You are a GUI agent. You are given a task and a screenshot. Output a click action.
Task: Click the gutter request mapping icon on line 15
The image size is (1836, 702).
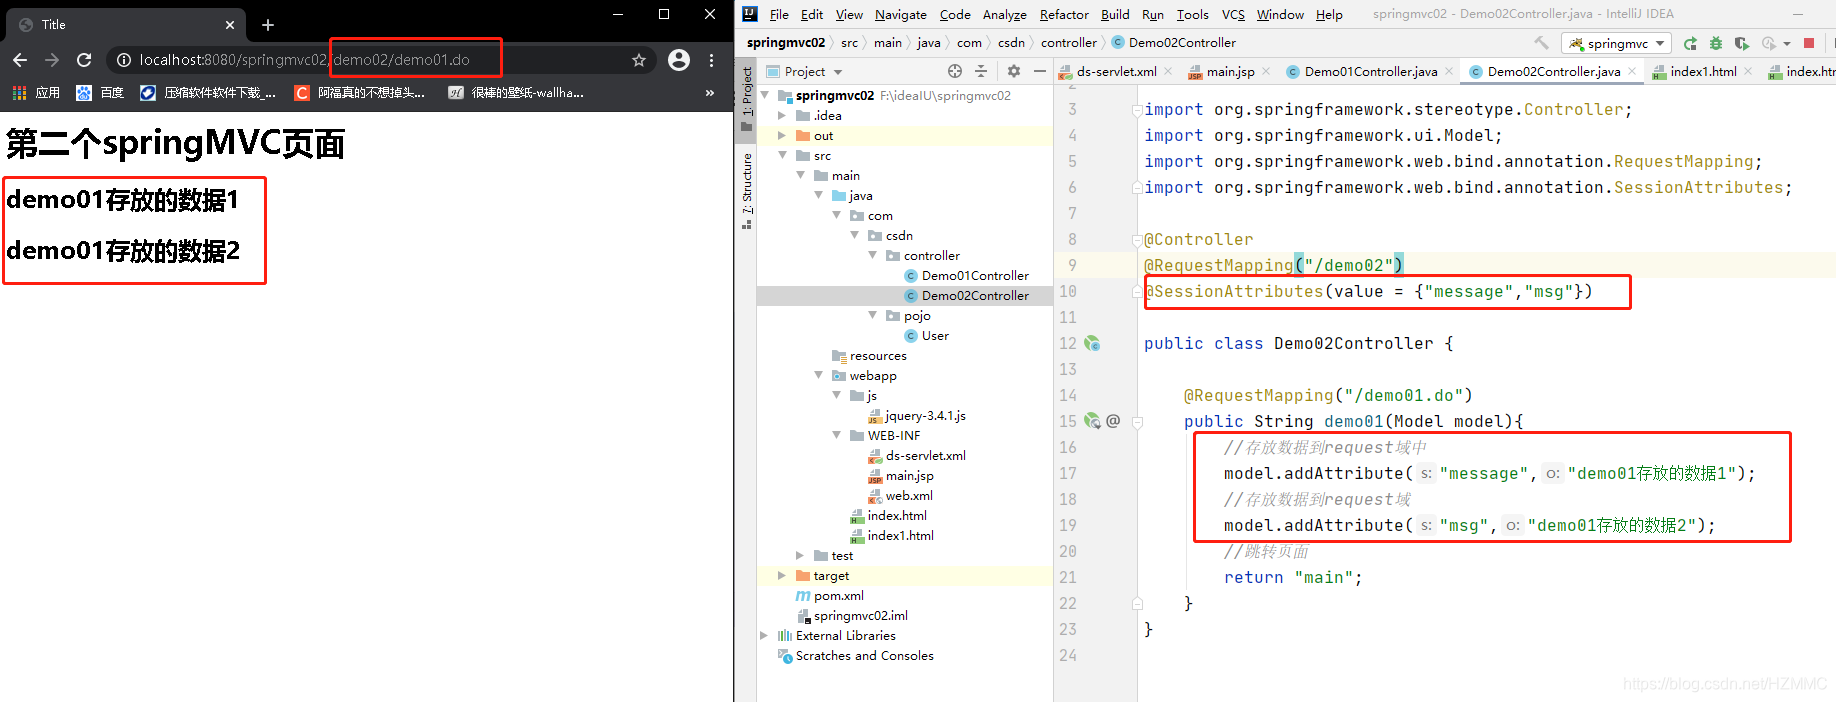pos(1092,421)
